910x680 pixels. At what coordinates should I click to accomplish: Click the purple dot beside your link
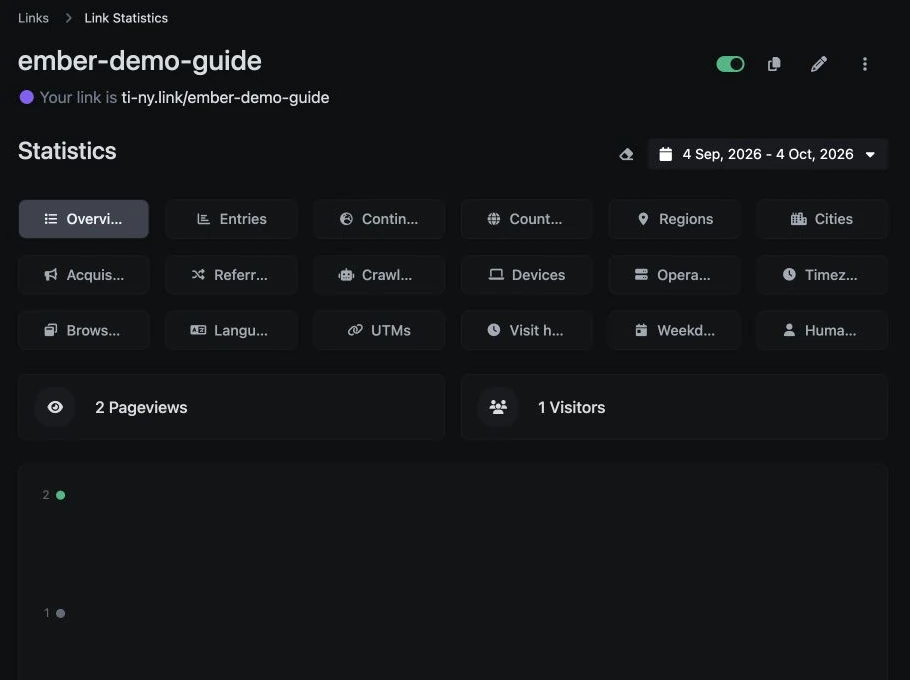26,97
